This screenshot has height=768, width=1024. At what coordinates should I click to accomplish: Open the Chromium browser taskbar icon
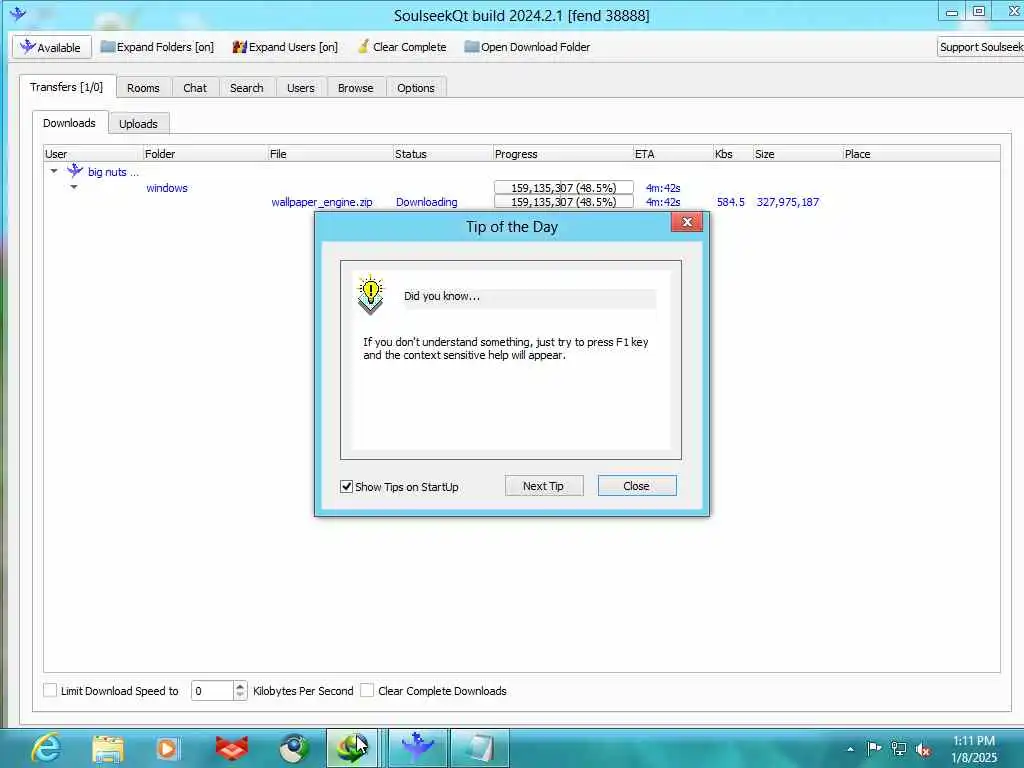coord(294,748)
